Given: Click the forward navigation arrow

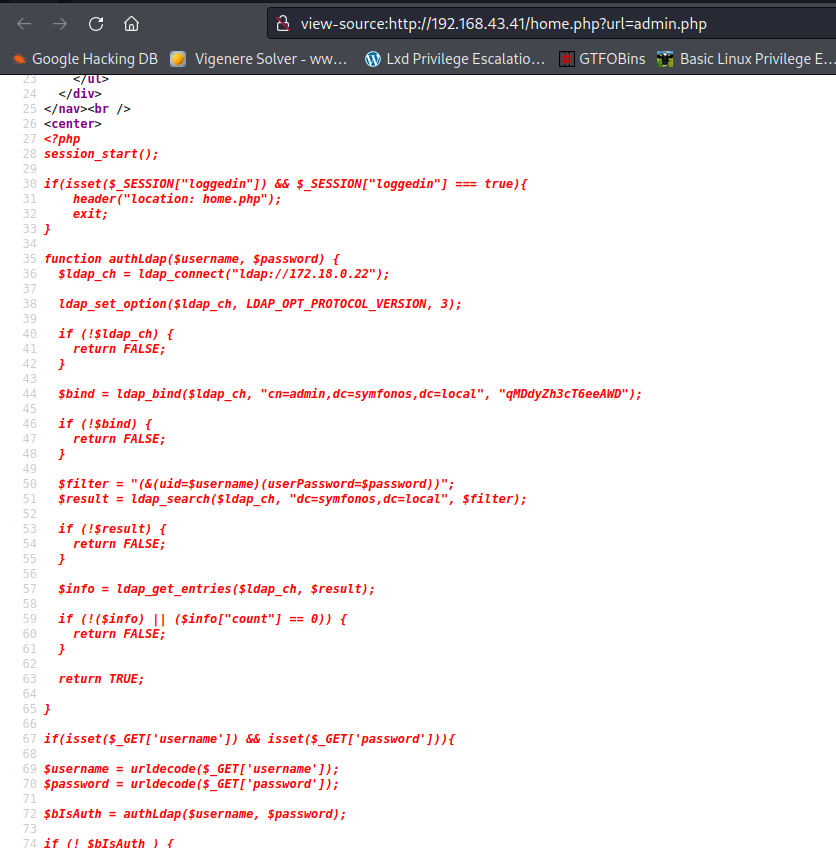Looking at the screenshot, I should click(x=60, y=23).
